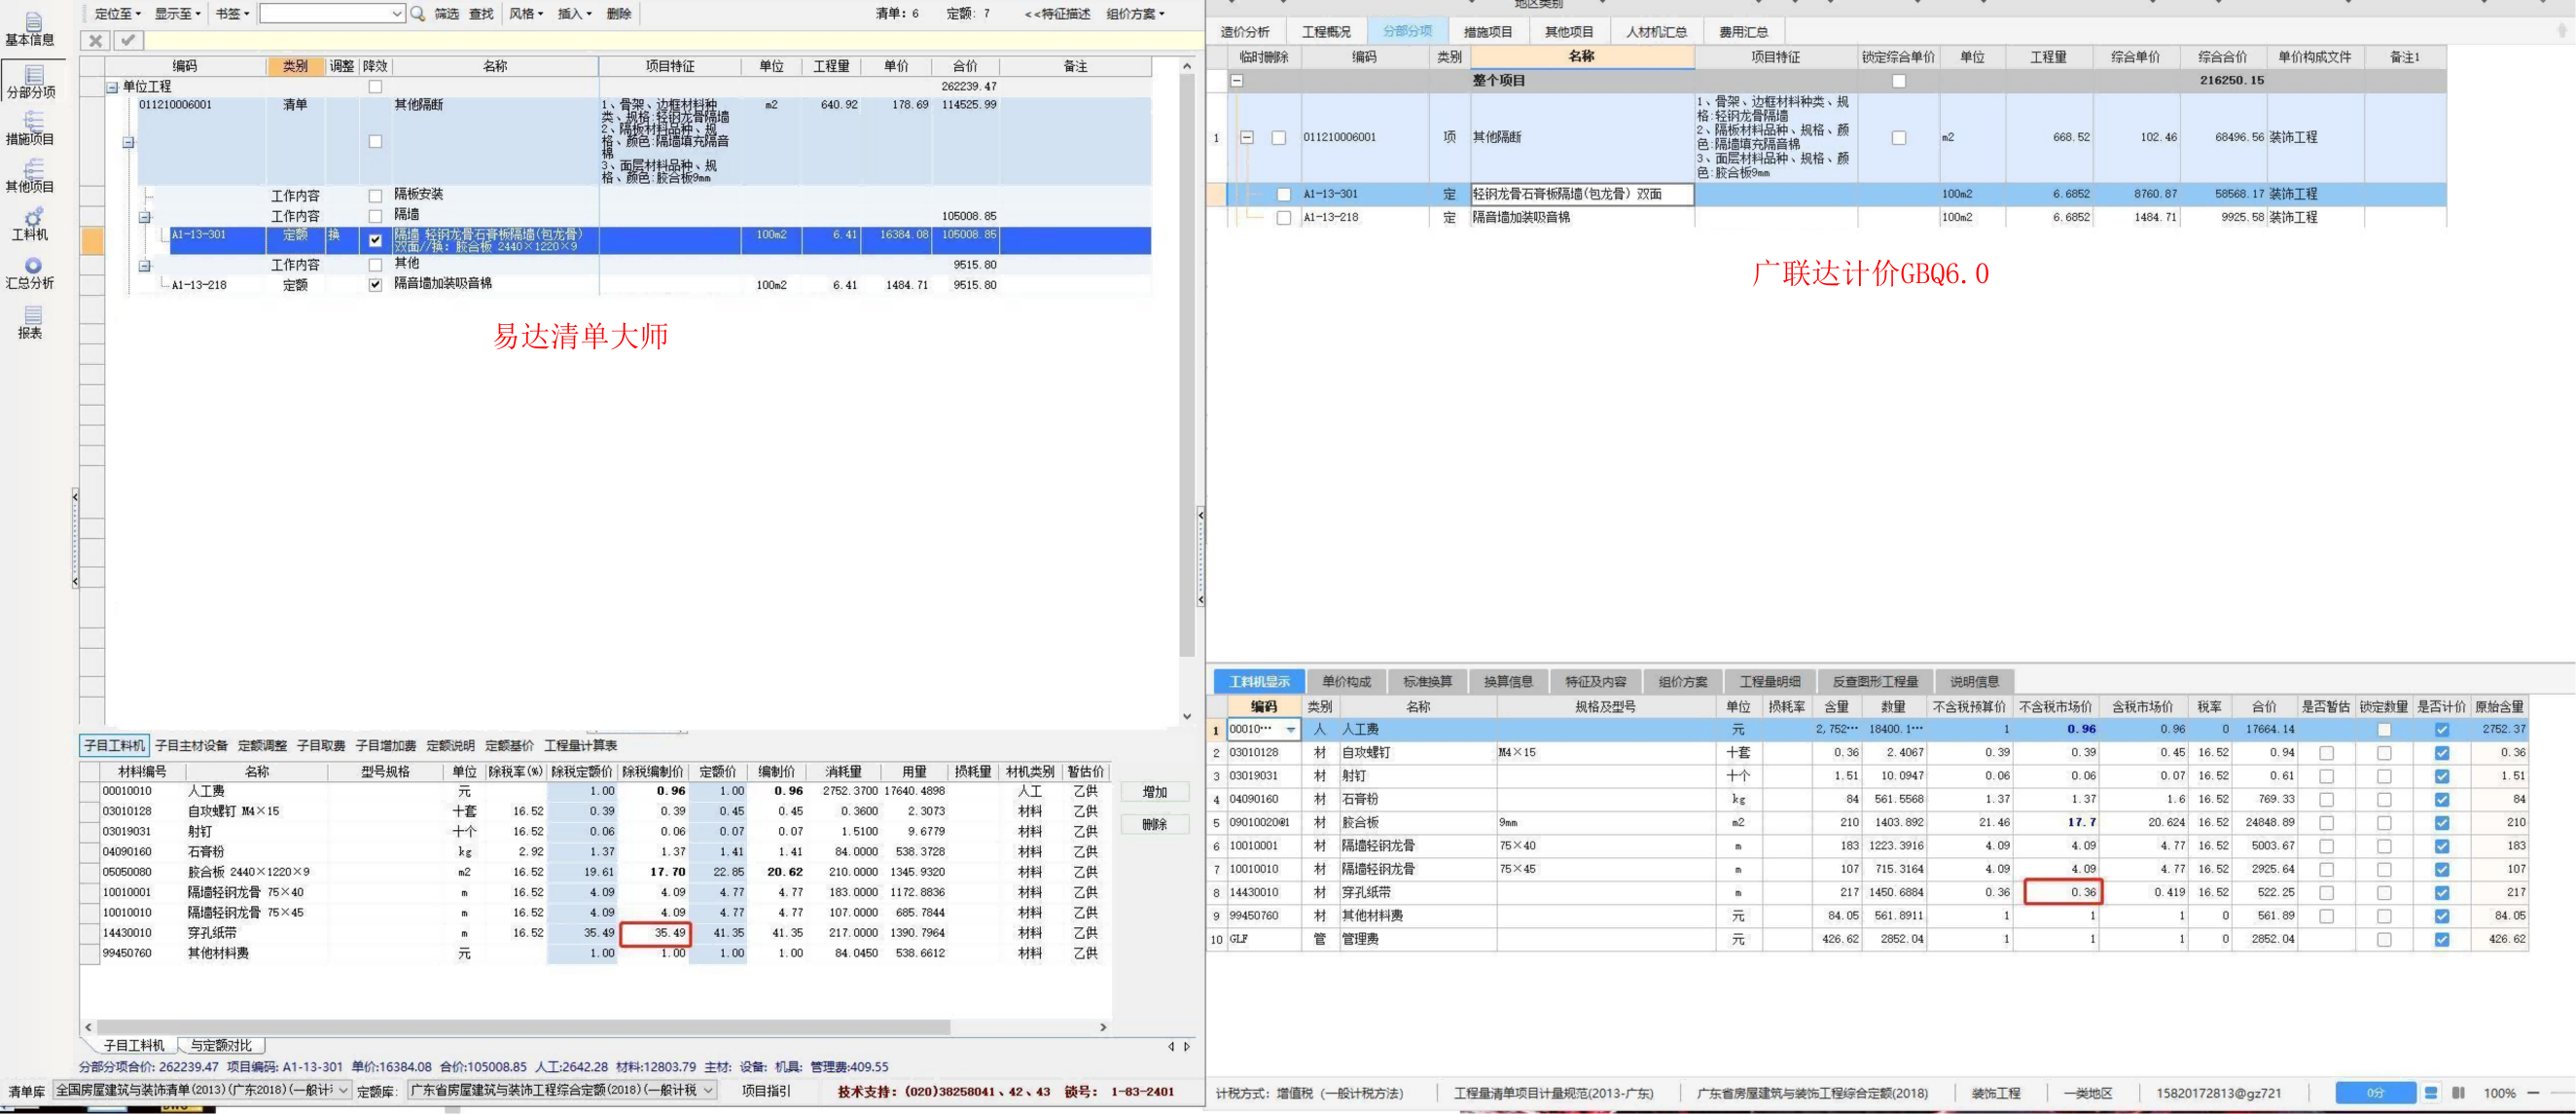
Task: Click the 增加 button
Action: pyautogui.click(x=1155, y=792)
